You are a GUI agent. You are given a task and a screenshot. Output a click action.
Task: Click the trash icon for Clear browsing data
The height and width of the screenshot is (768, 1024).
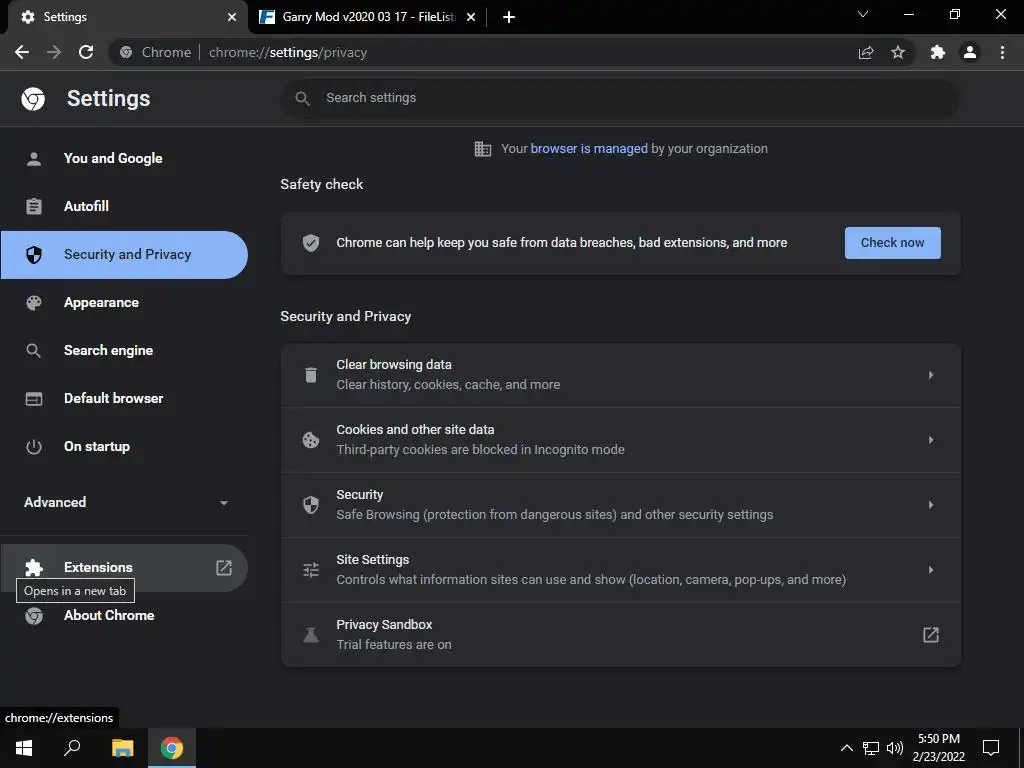coord(311,375)
